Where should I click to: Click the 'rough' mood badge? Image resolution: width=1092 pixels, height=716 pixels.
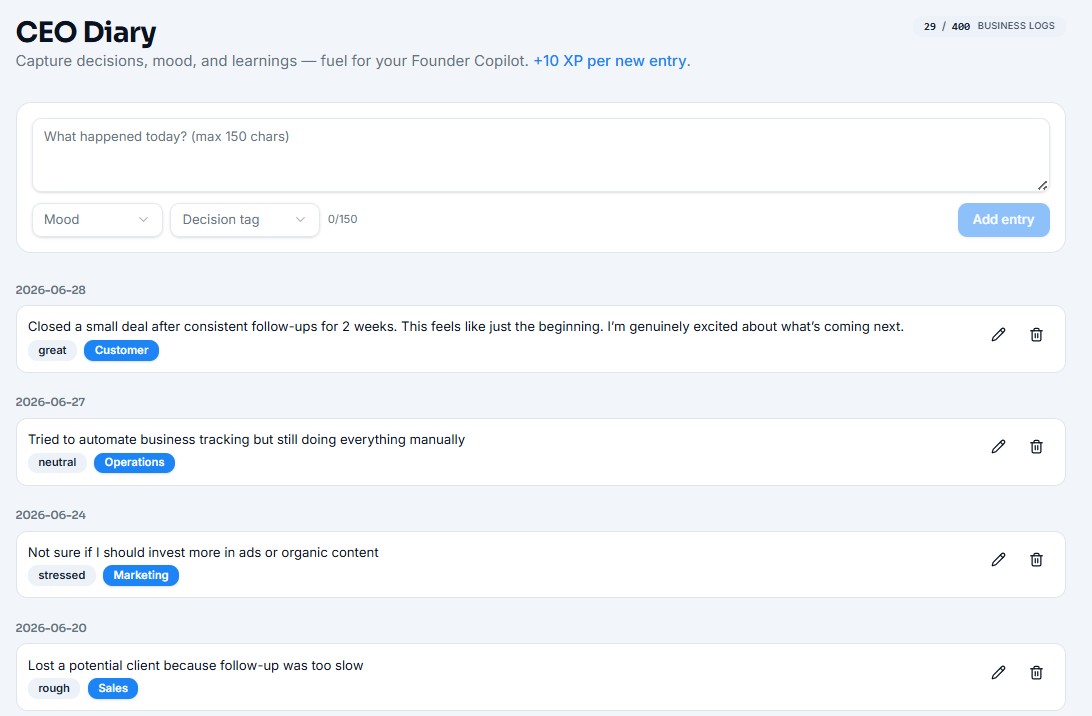[x=54, y=688]
